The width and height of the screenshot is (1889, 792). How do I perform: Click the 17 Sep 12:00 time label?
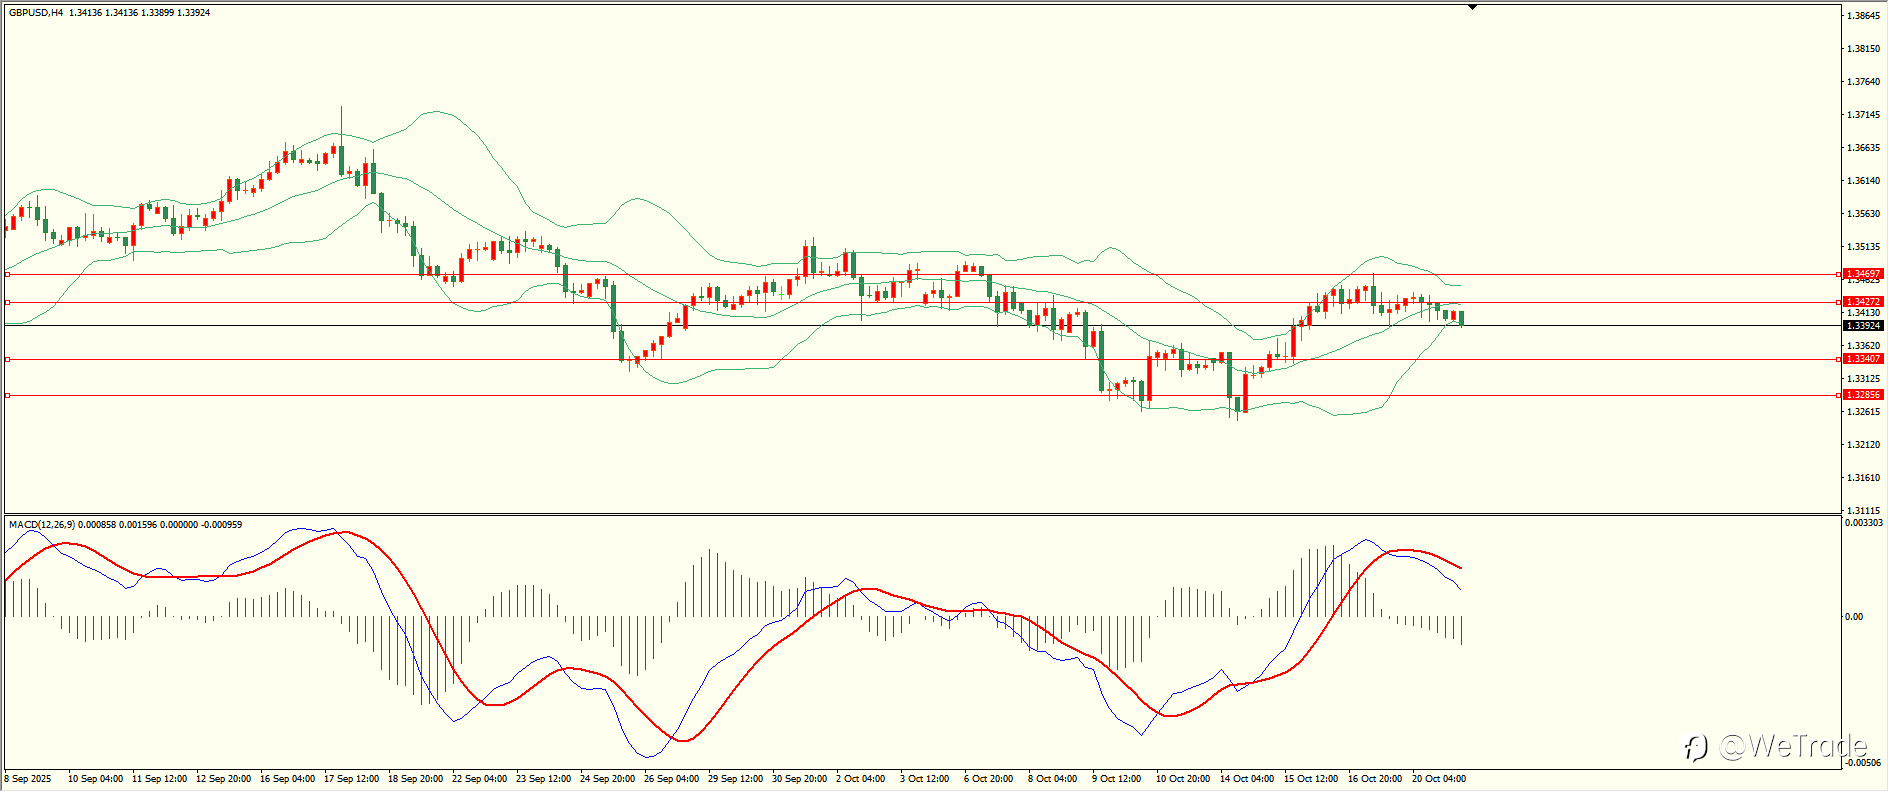click(x=351, y=779)
